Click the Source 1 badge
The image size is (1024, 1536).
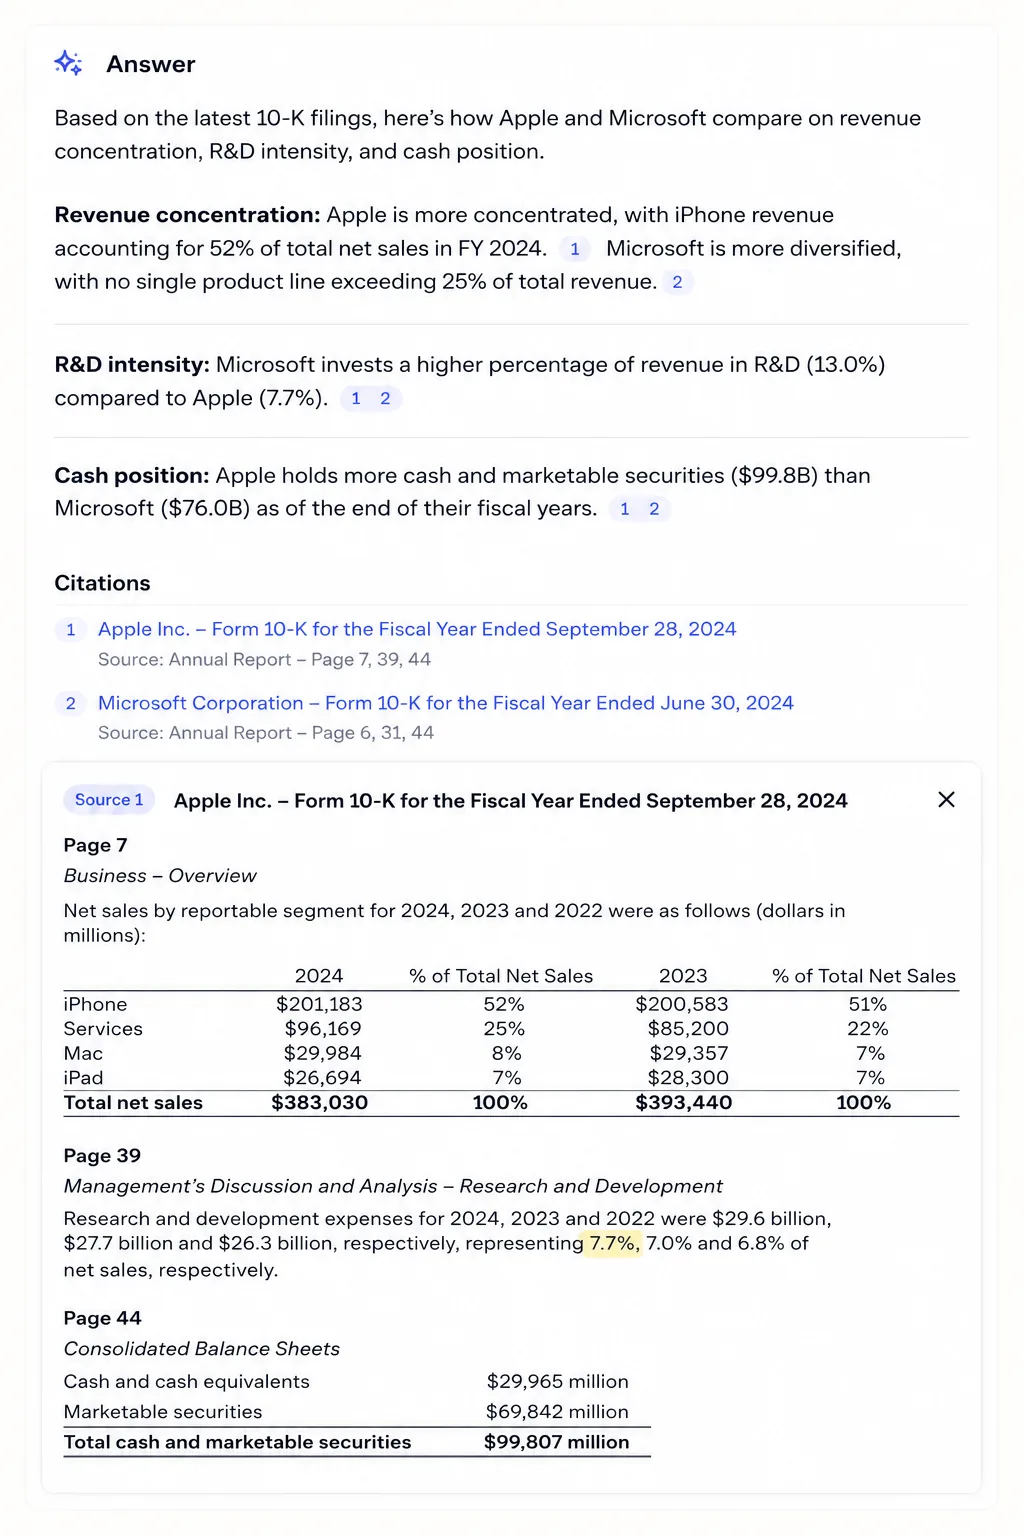pyautogui.click(x=109, y=800)
